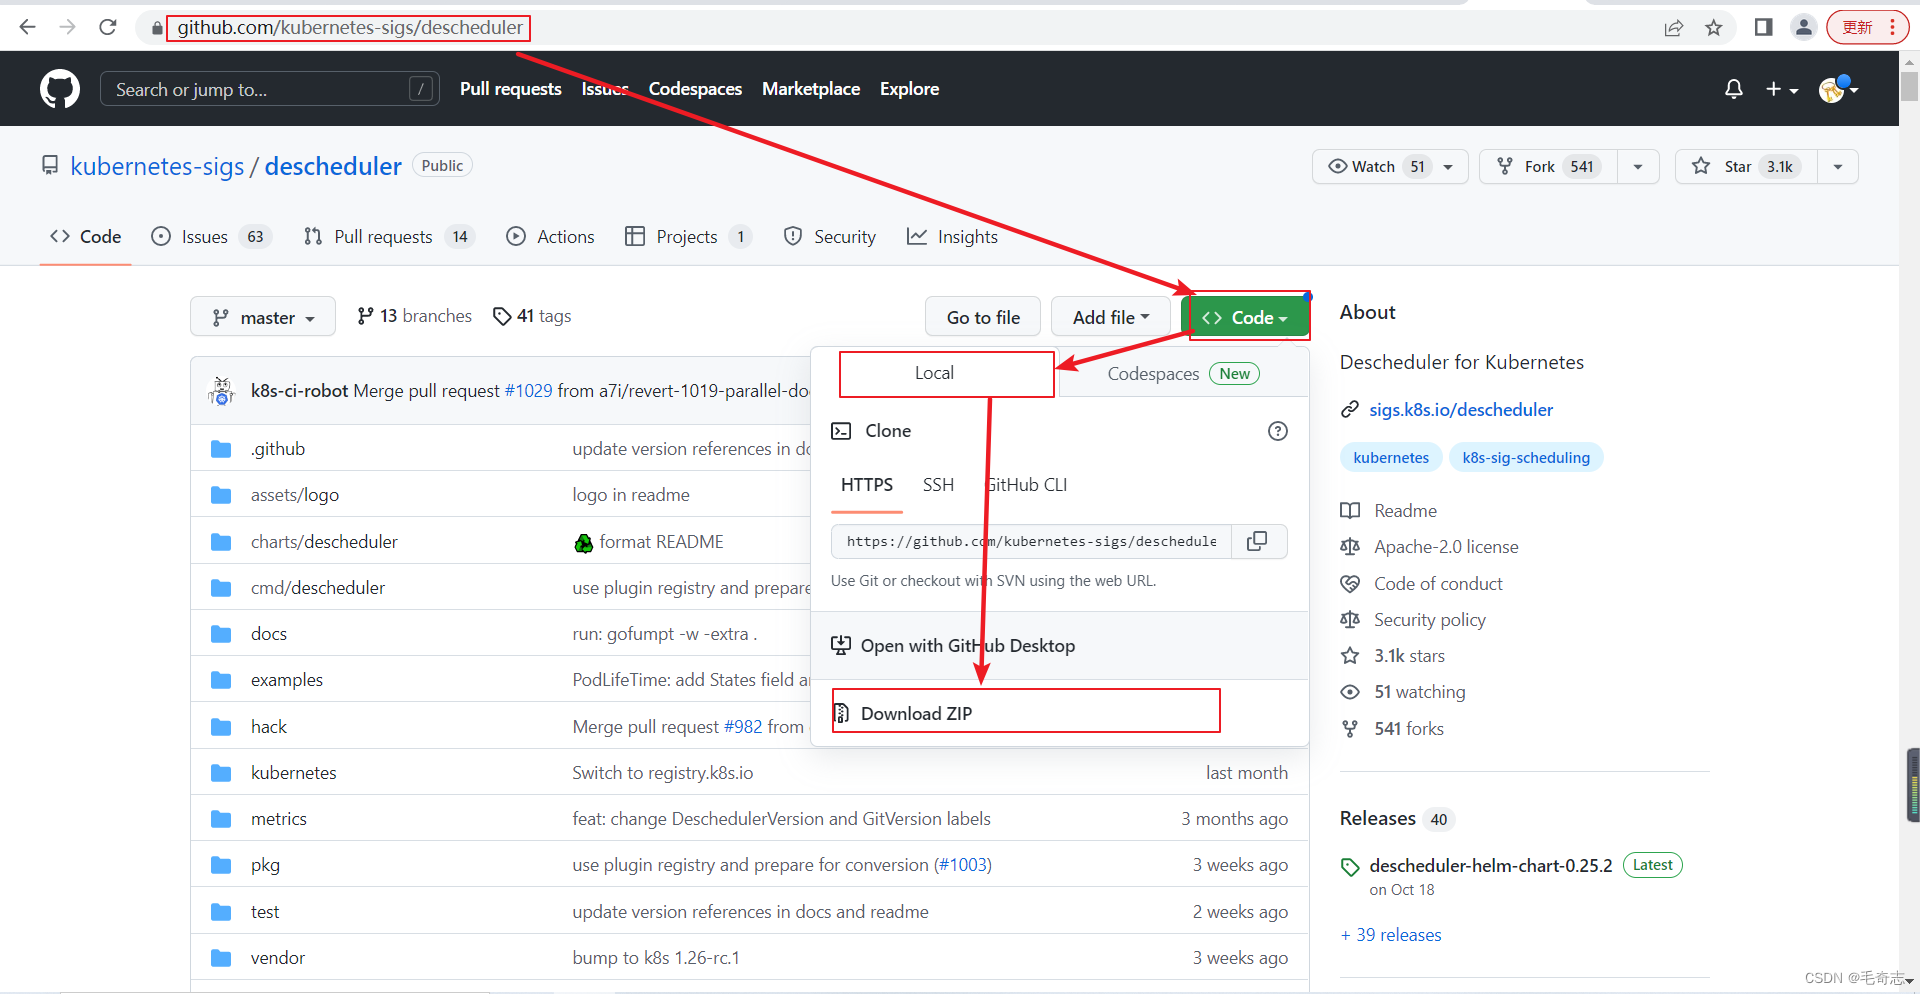This screenshot has height=994, width=1920.
Task: Expand the Star lists dropdown arrow
Action: click(x=1838, y=167)
